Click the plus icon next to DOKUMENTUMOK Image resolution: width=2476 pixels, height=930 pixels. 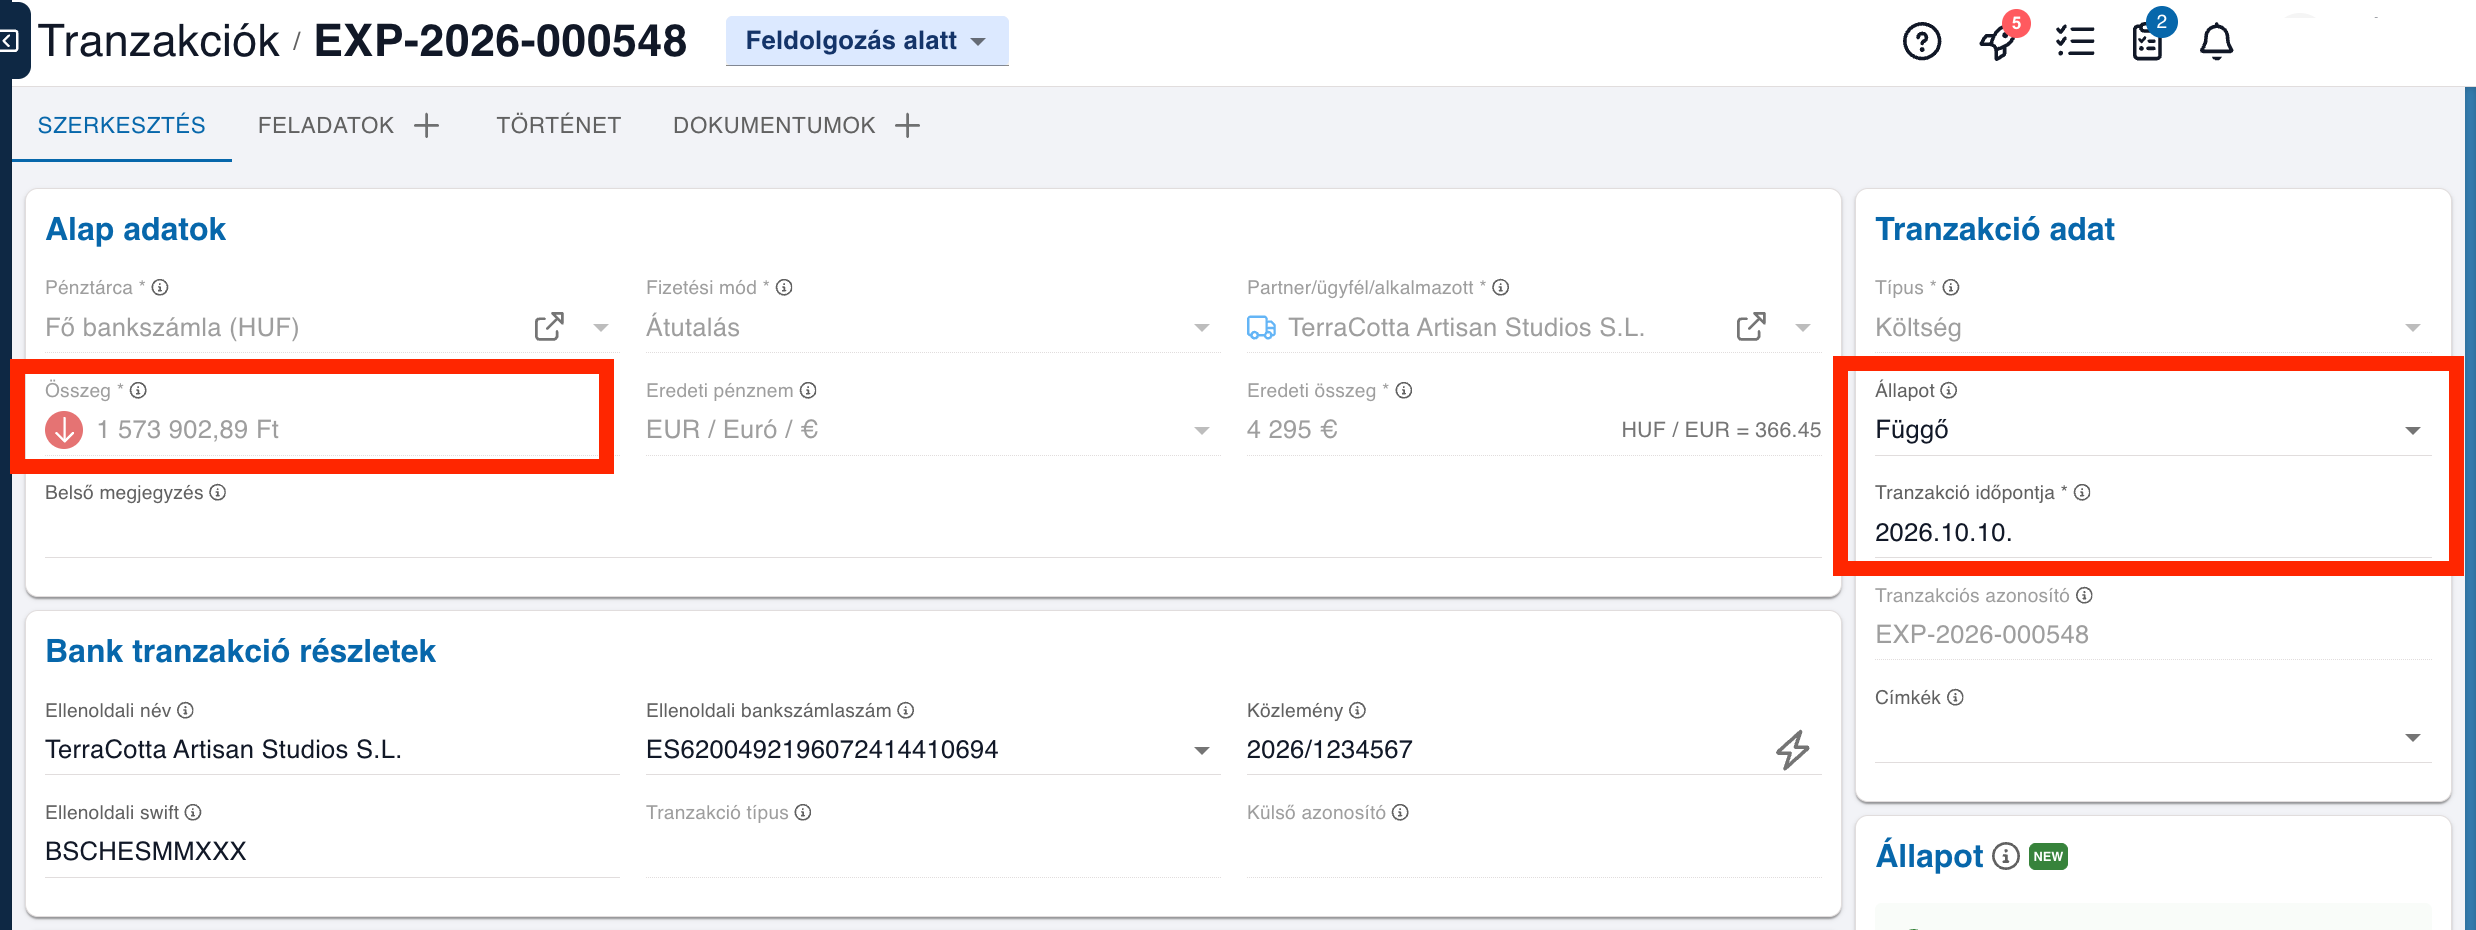click(907, 125)
